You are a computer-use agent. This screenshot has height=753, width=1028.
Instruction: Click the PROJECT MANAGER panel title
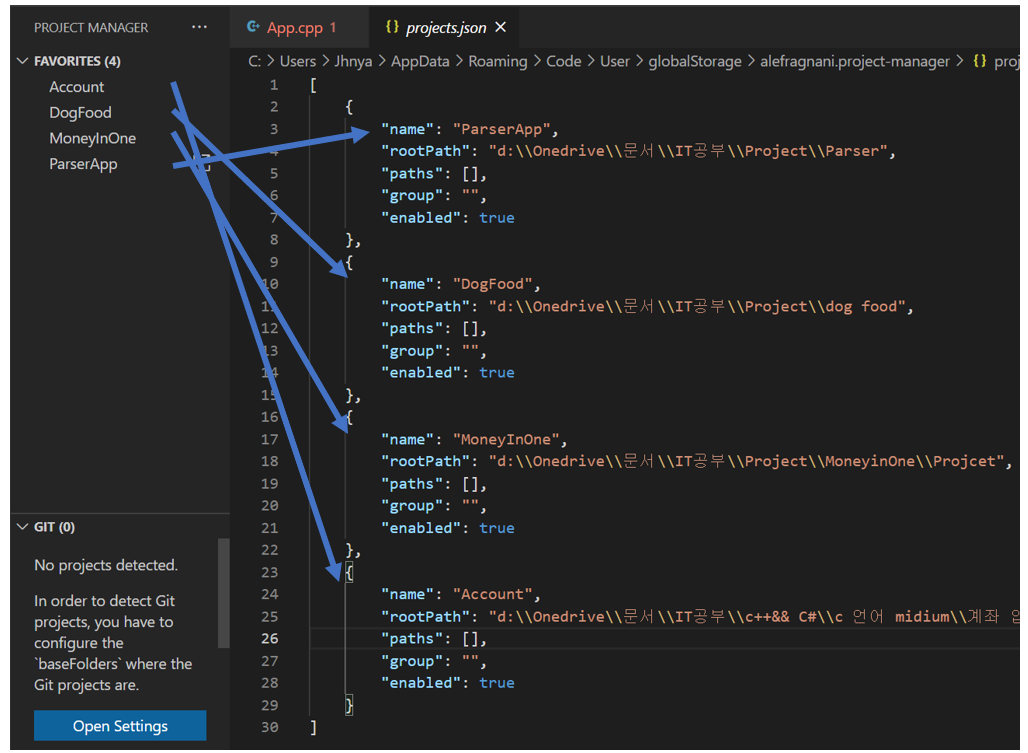point(91,28)
